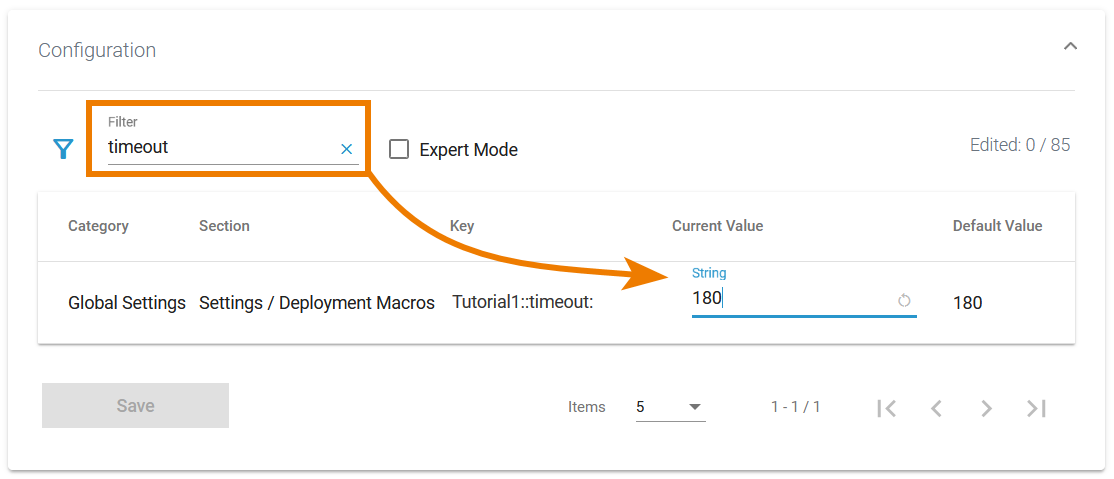The image size is (1114, 479).
Task: Jump to the last page of results
Action: (x=1036, y=408)
